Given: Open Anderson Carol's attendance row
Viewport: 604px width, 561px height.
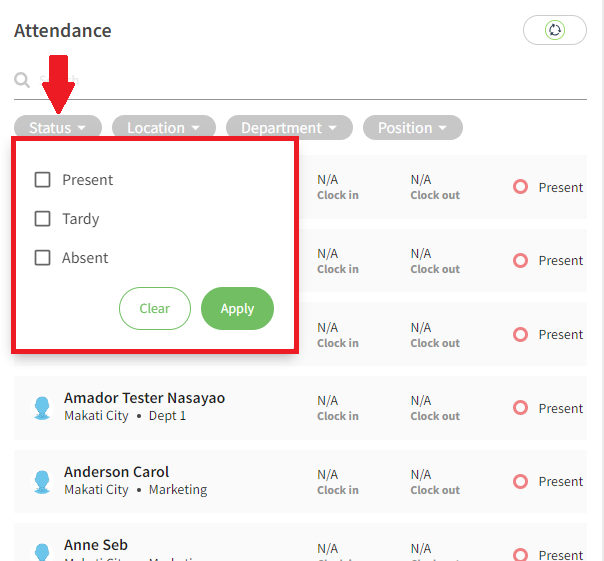Looking at the screenshot, I should (300, 482).
